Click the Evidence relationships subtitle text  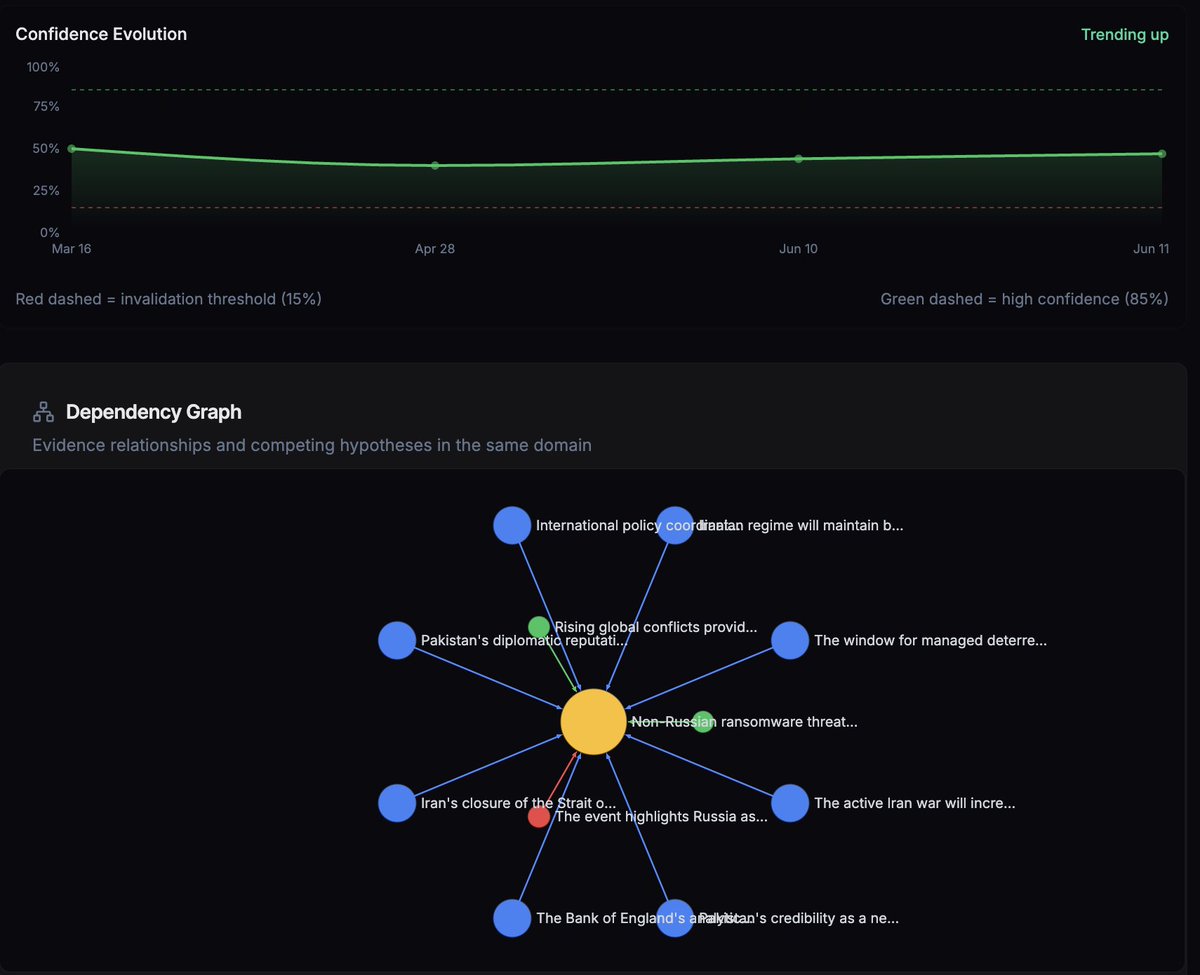pyautogui.click(x=312, y=445)
